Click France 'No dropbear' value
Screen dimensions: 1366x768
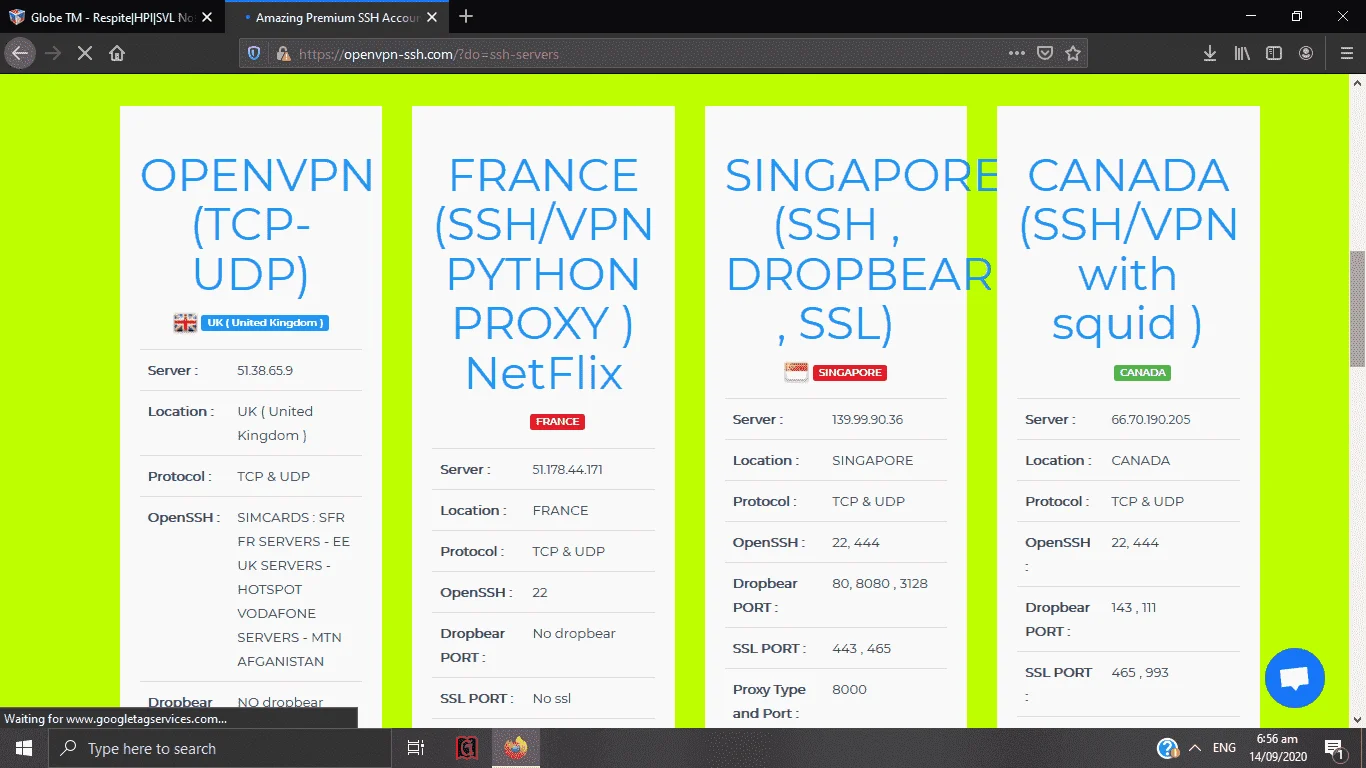574,633
